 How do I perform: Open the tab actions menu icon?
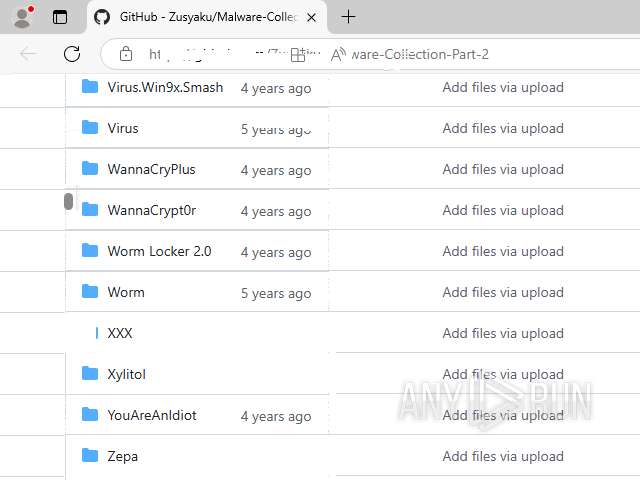[x=60, y=17]
